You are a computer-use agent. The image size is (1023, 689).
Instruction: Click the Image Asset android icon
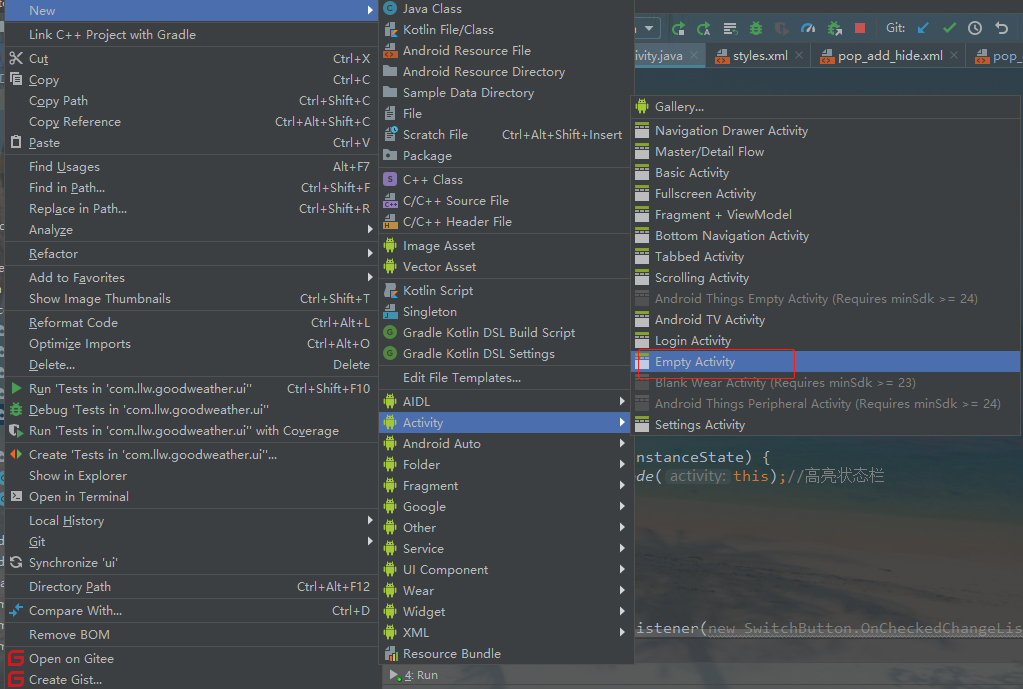[390, 246]
